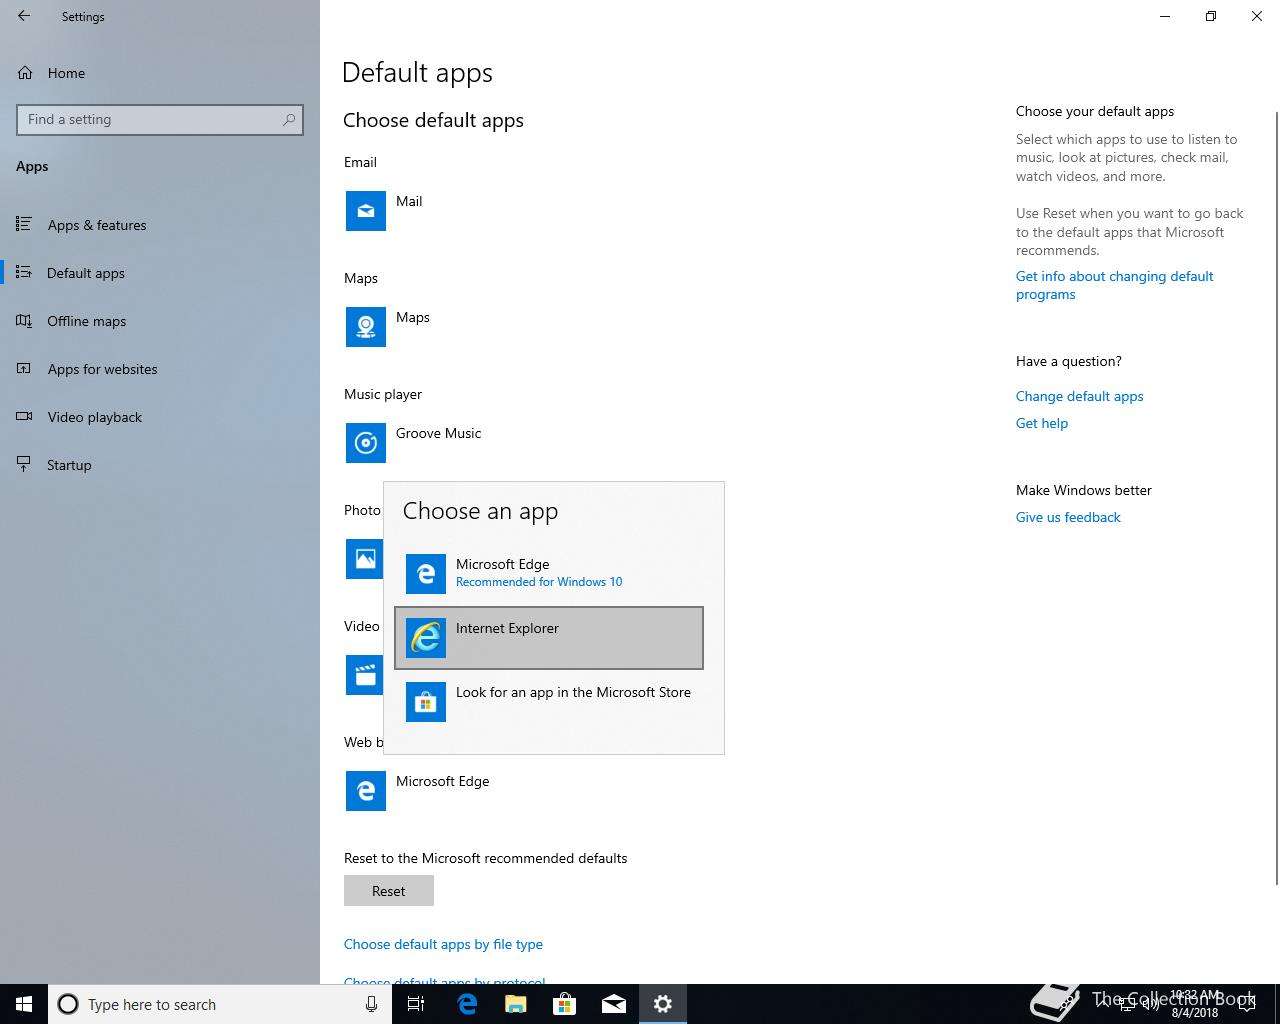
Task: Click the Type here to search box
Action: pyautogui.click(x=218, y=1004)
